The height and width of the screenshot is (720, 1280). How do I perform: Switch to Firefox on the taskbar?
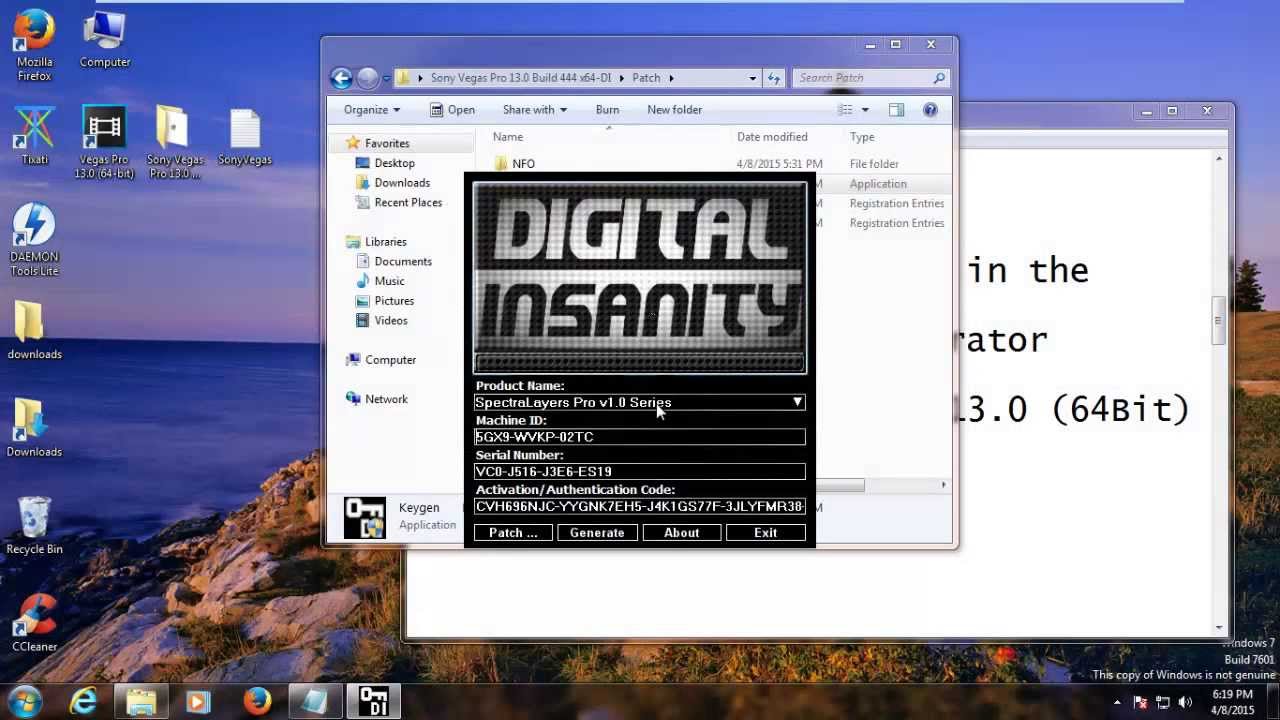(x=257, y=702)
